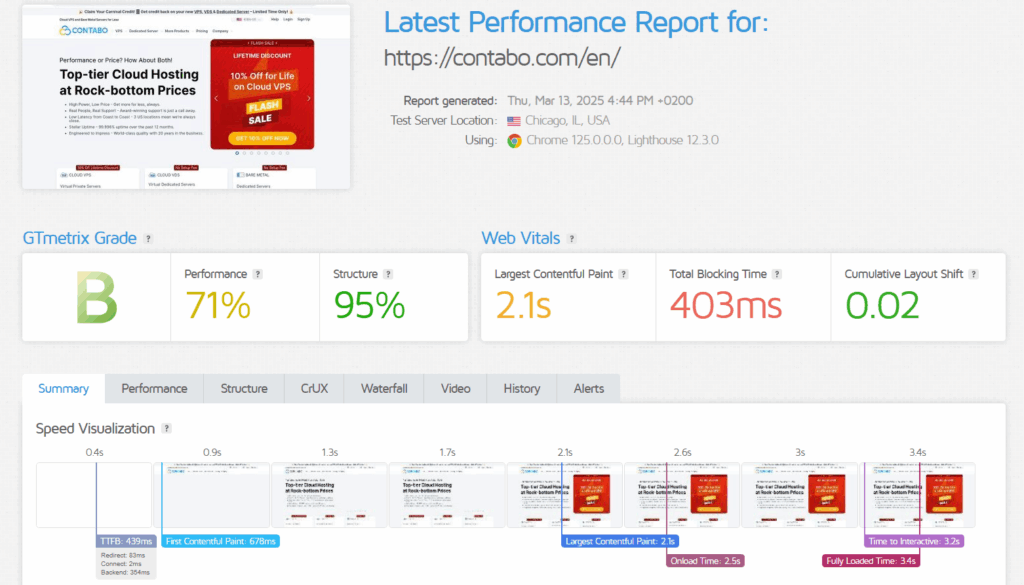Click the Speed Visualization help icon

pyautogui.click(x=167, y=428)
